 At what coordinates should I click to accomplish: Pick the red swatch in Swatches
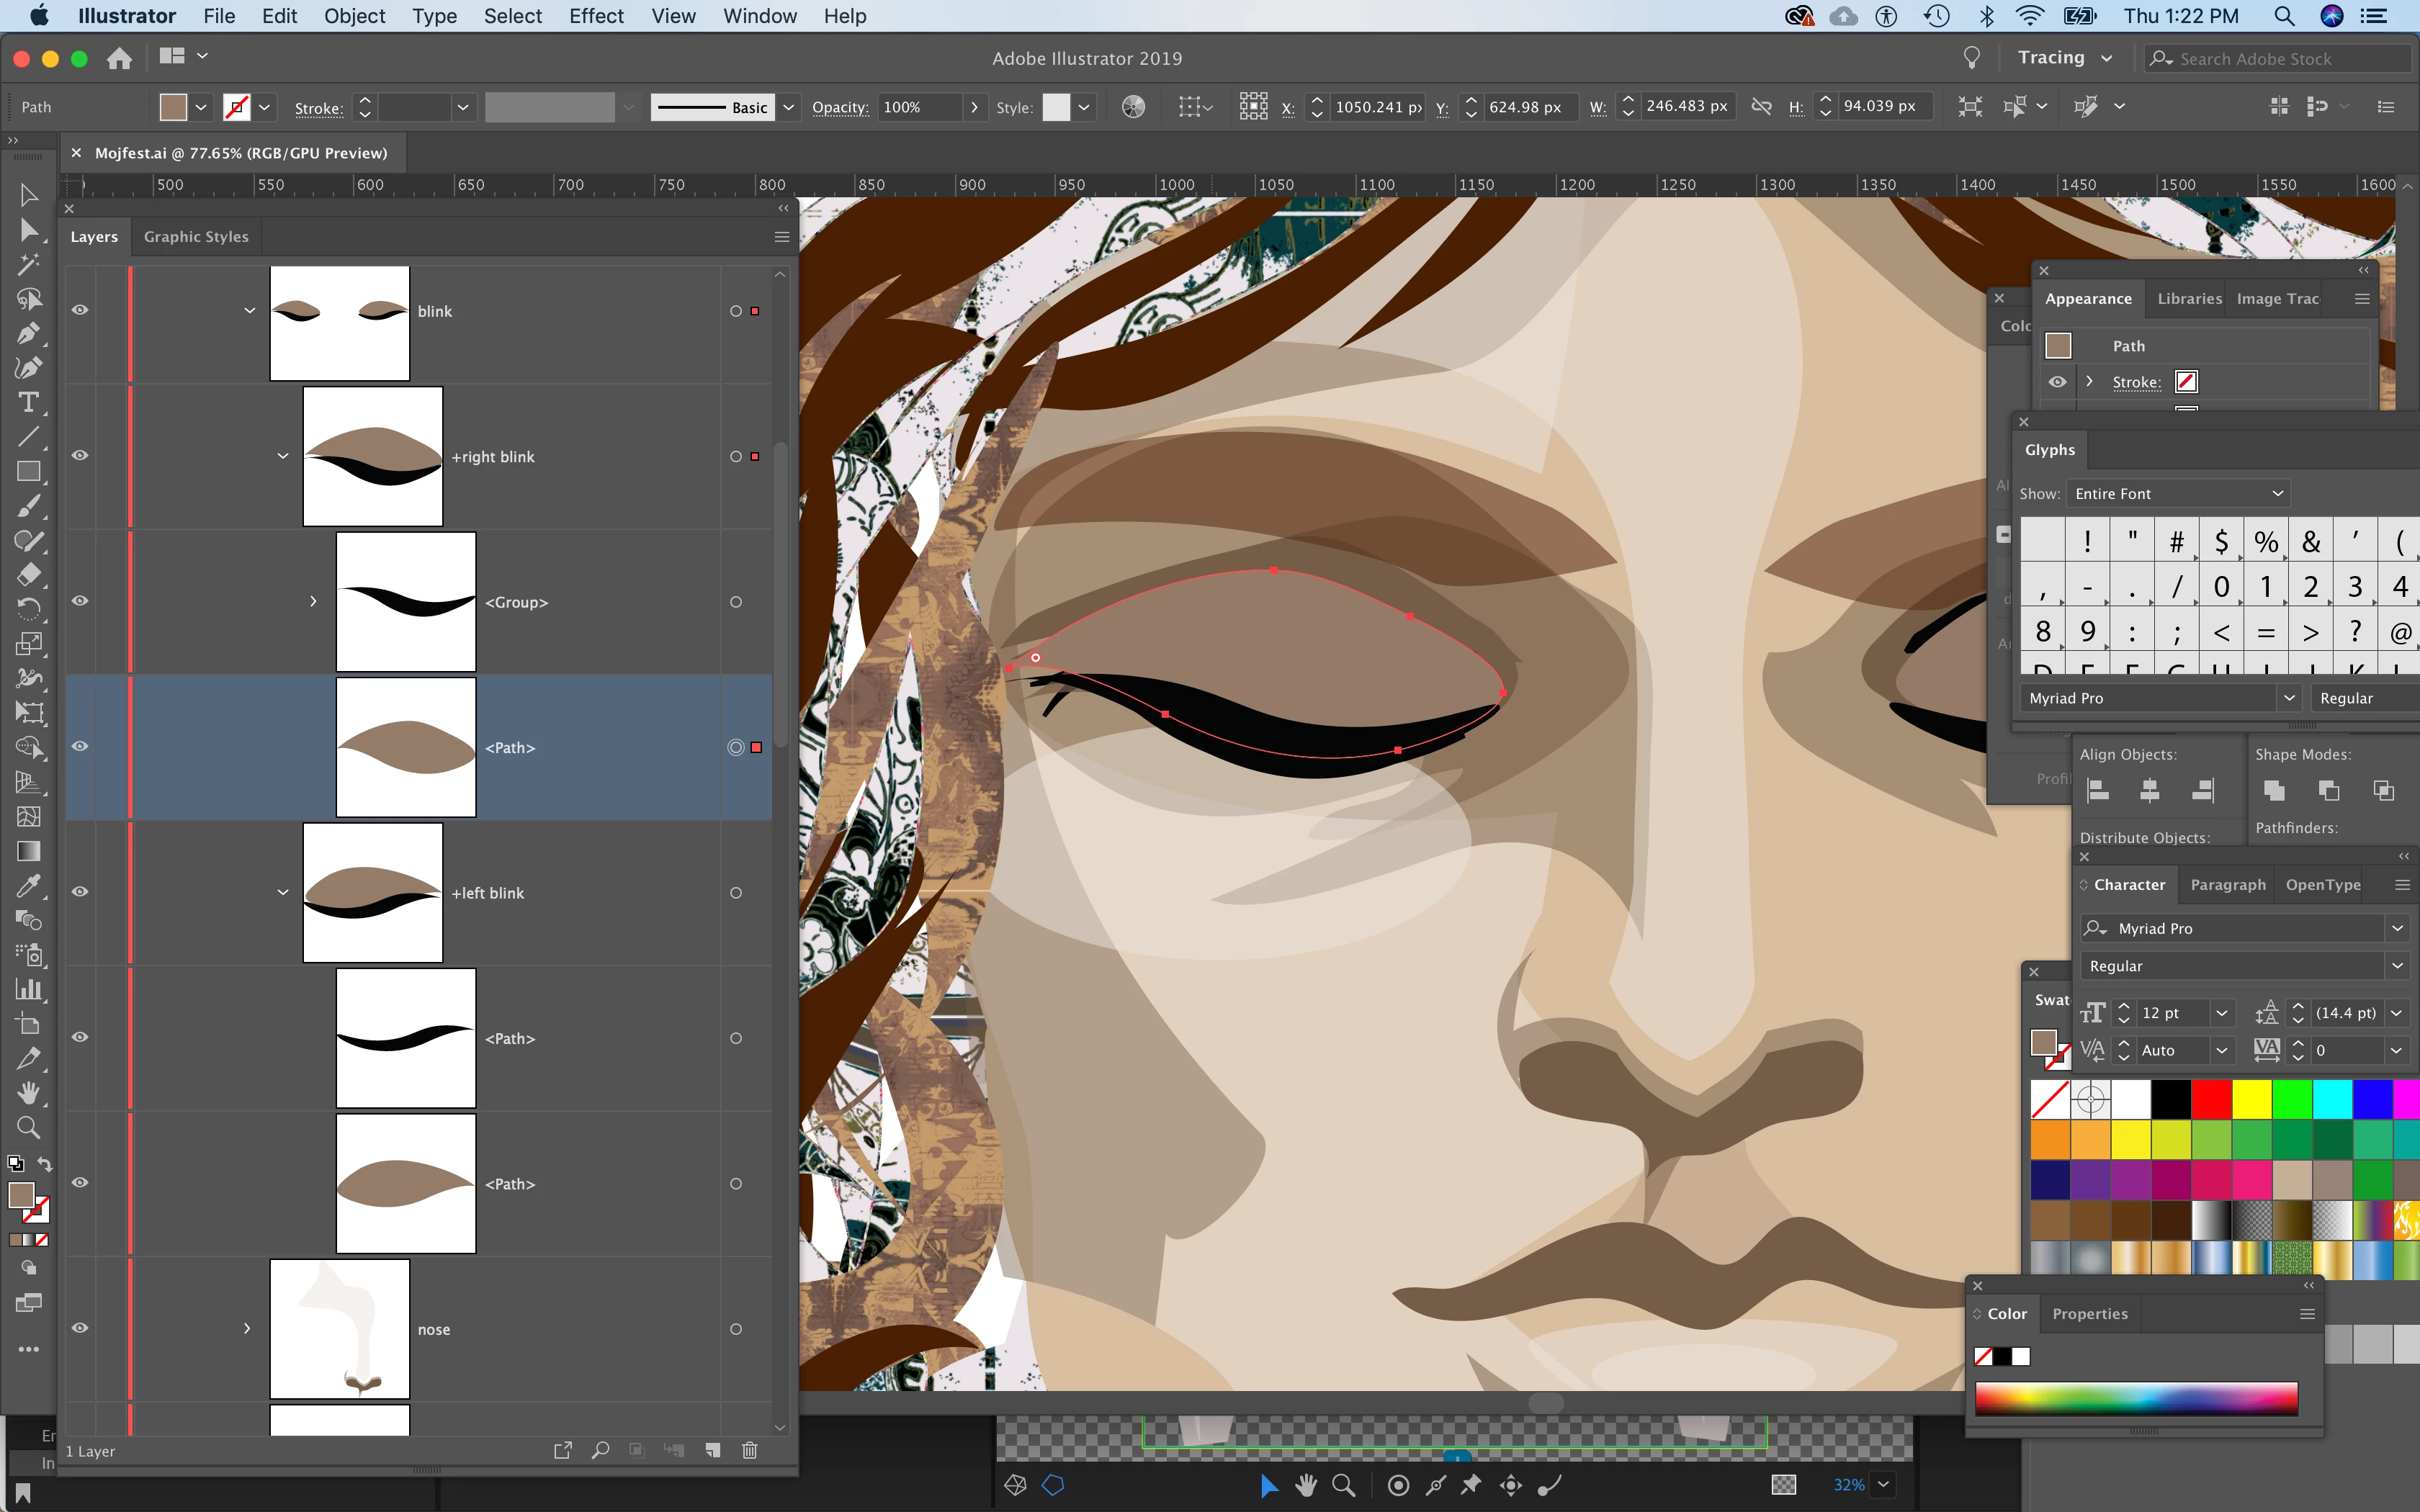click(x=2211, y=1100)
